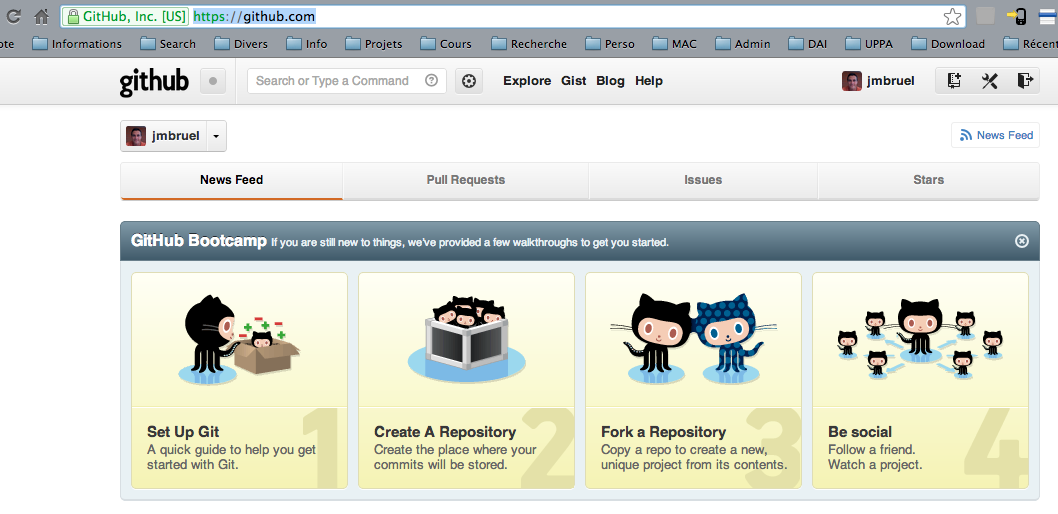Open the jmbruel account context dropdown

(x=173, y=136)
